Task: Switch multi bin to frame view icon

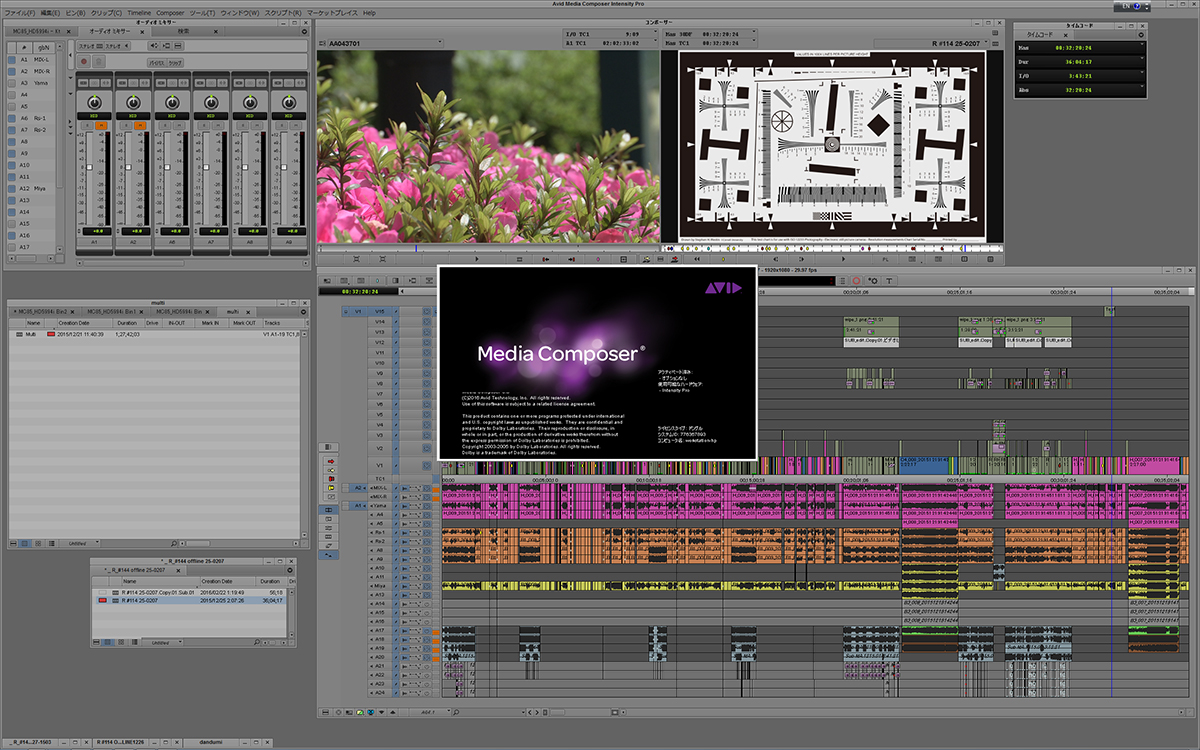Action: click(x=36, y=543)
